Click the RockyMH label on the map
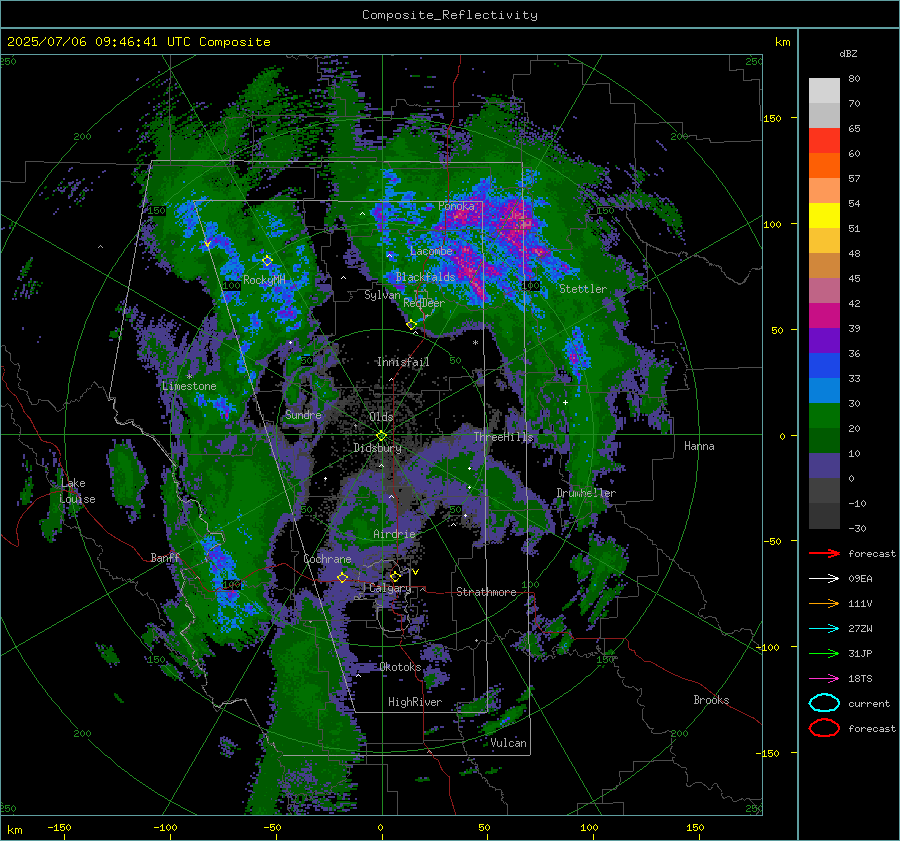The width and height of the screenshot is (900, 841). (x=264, y=280)
